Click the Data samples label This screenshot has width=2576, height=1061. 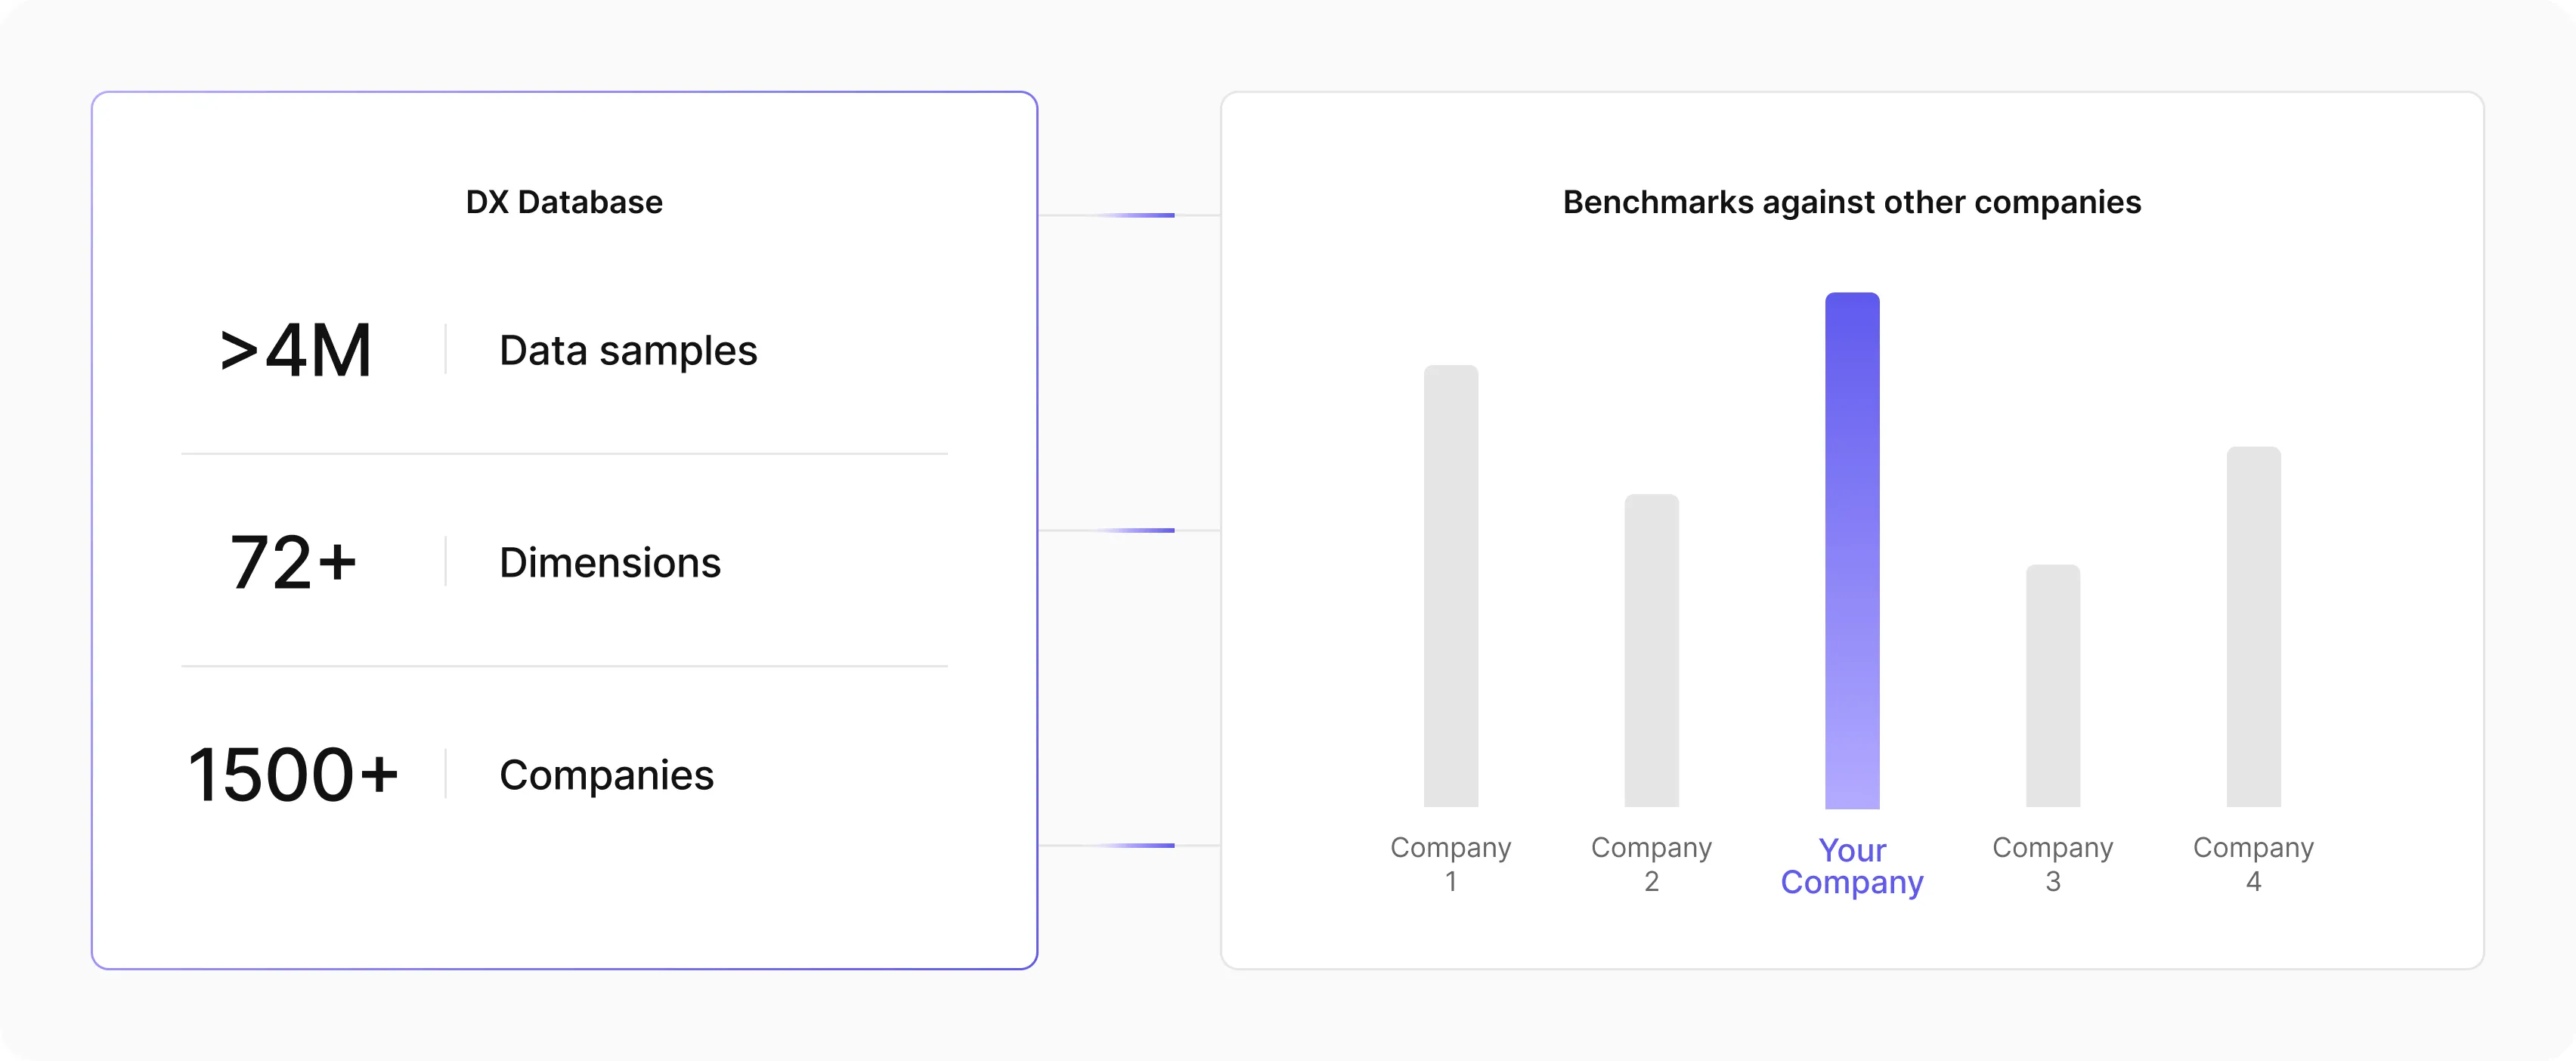coord(628,351)
